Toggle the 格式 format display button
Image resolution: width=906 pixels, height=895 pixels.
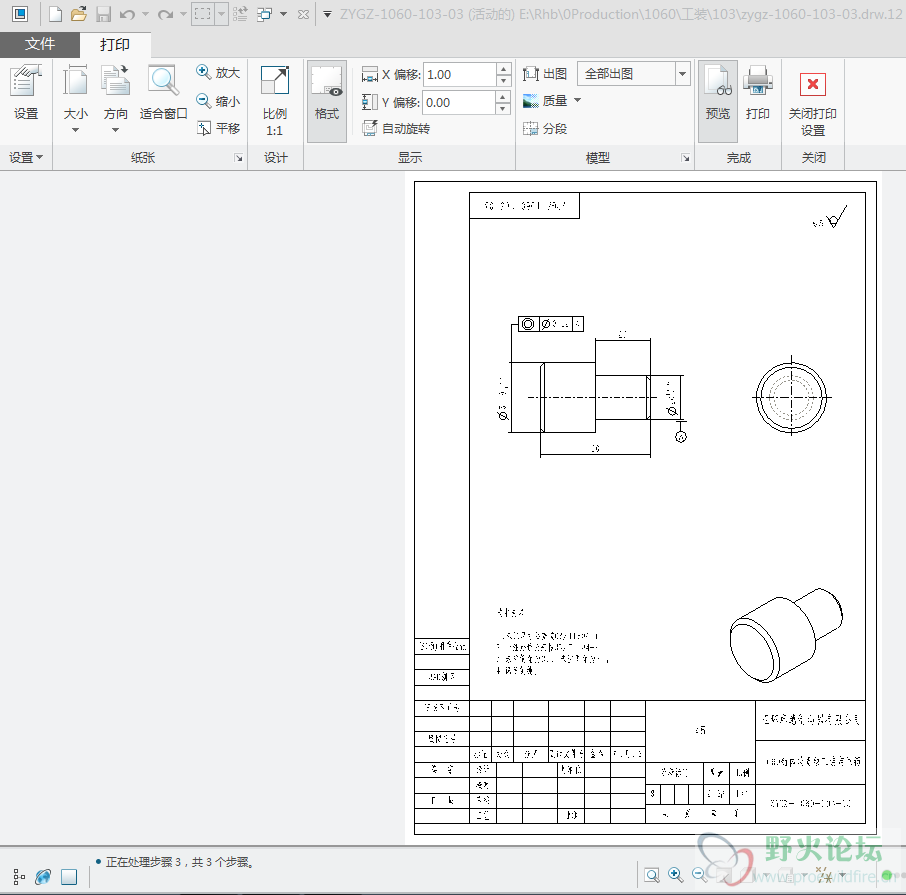(327, 101)
